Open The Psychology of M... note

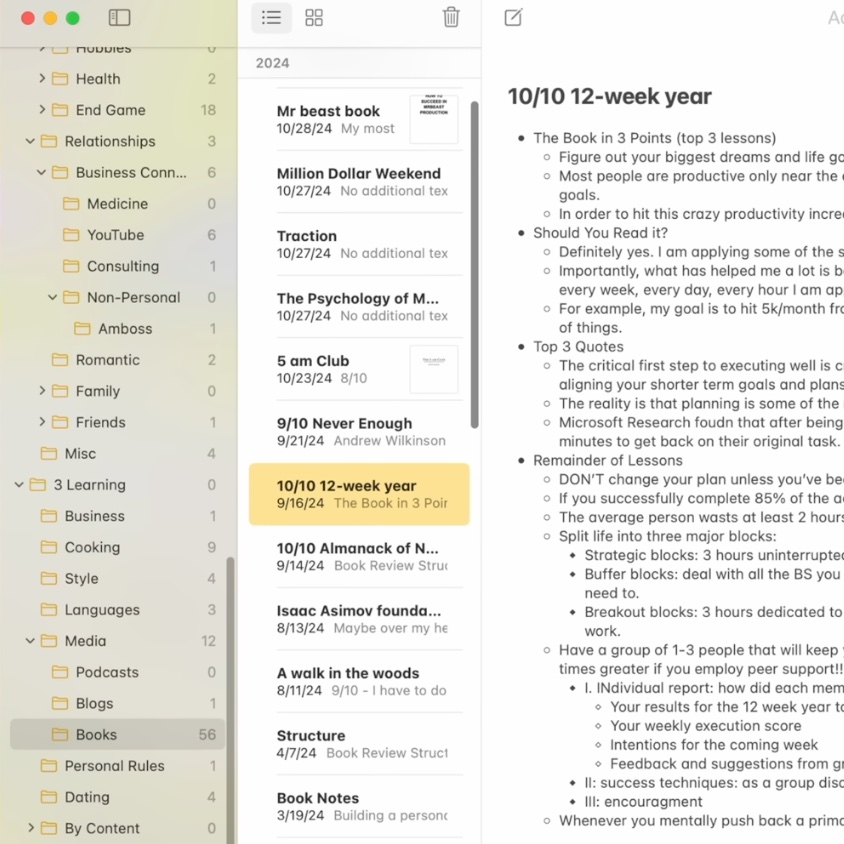pos(359,307)
